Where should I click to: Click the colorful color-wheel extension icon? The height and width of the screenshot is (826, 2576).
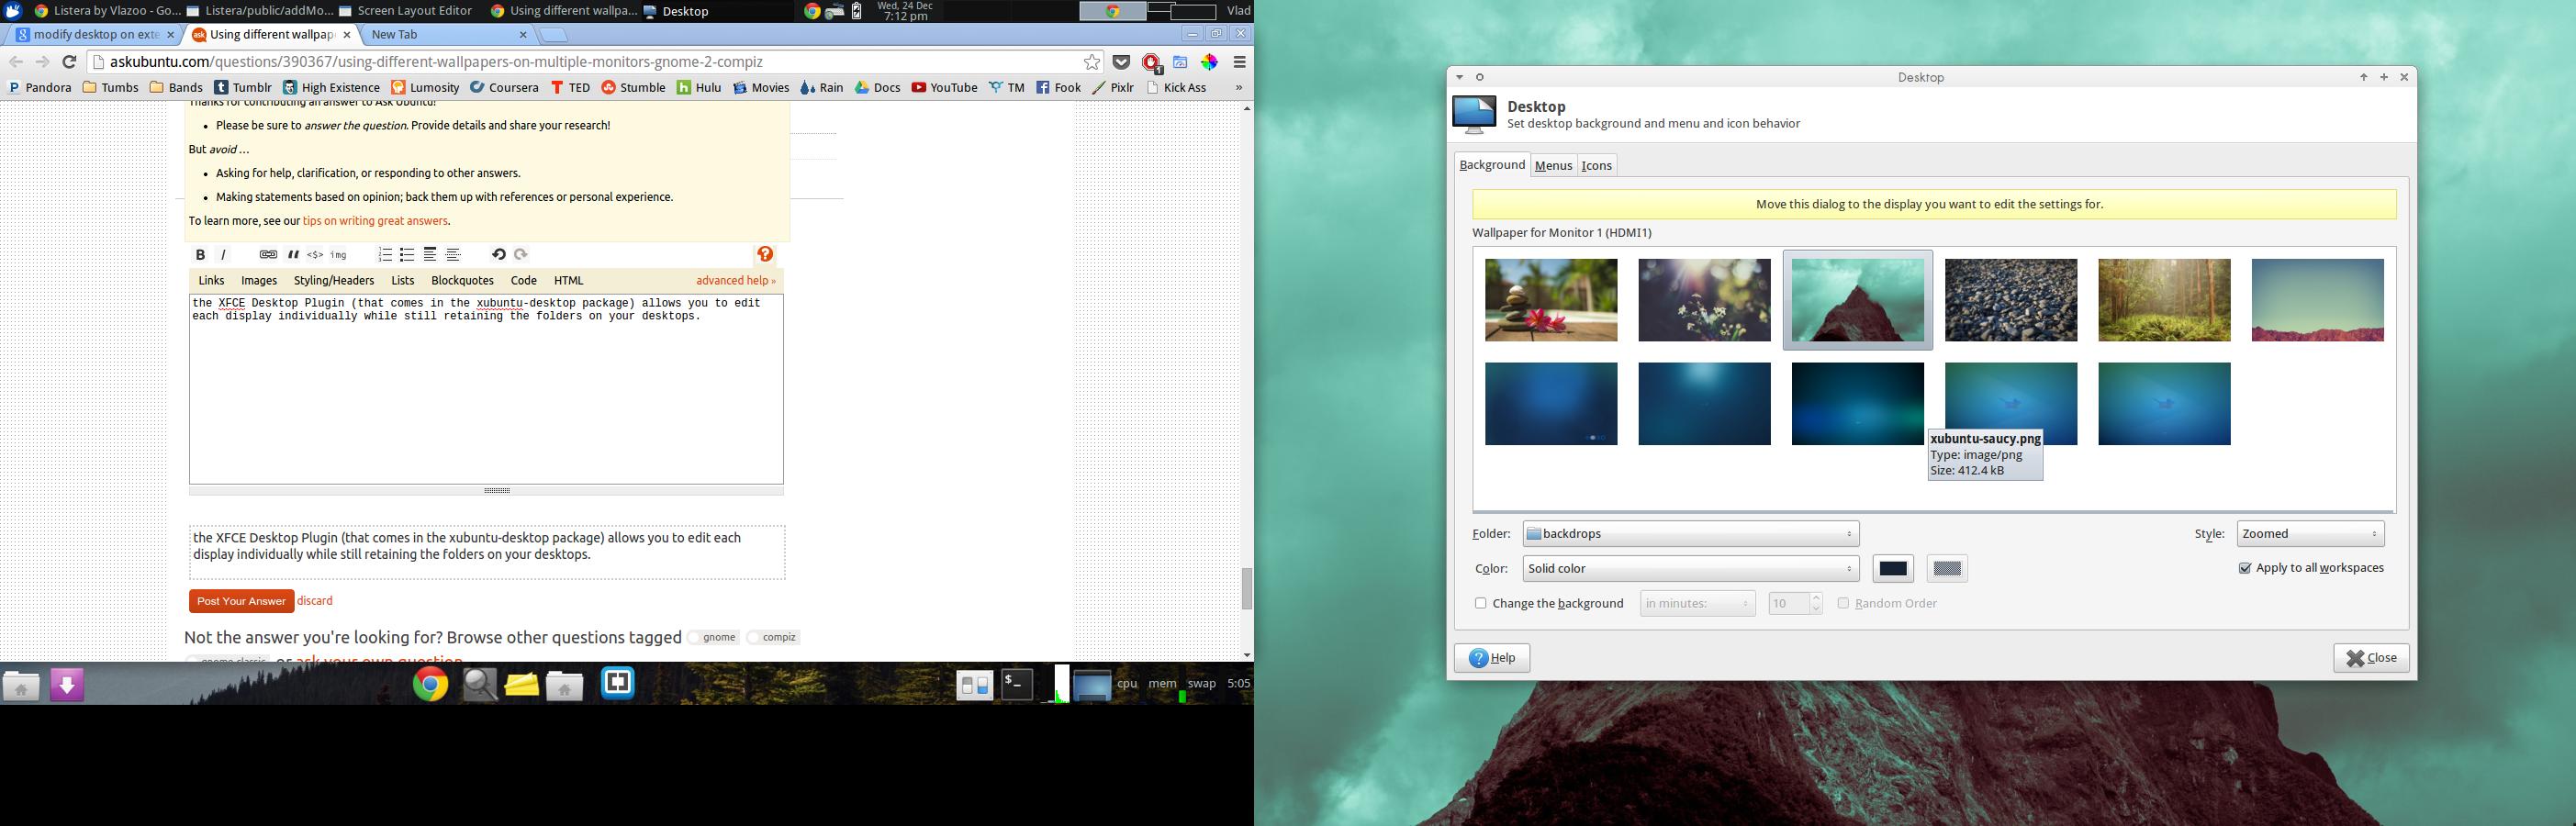tap(1209, 62)
